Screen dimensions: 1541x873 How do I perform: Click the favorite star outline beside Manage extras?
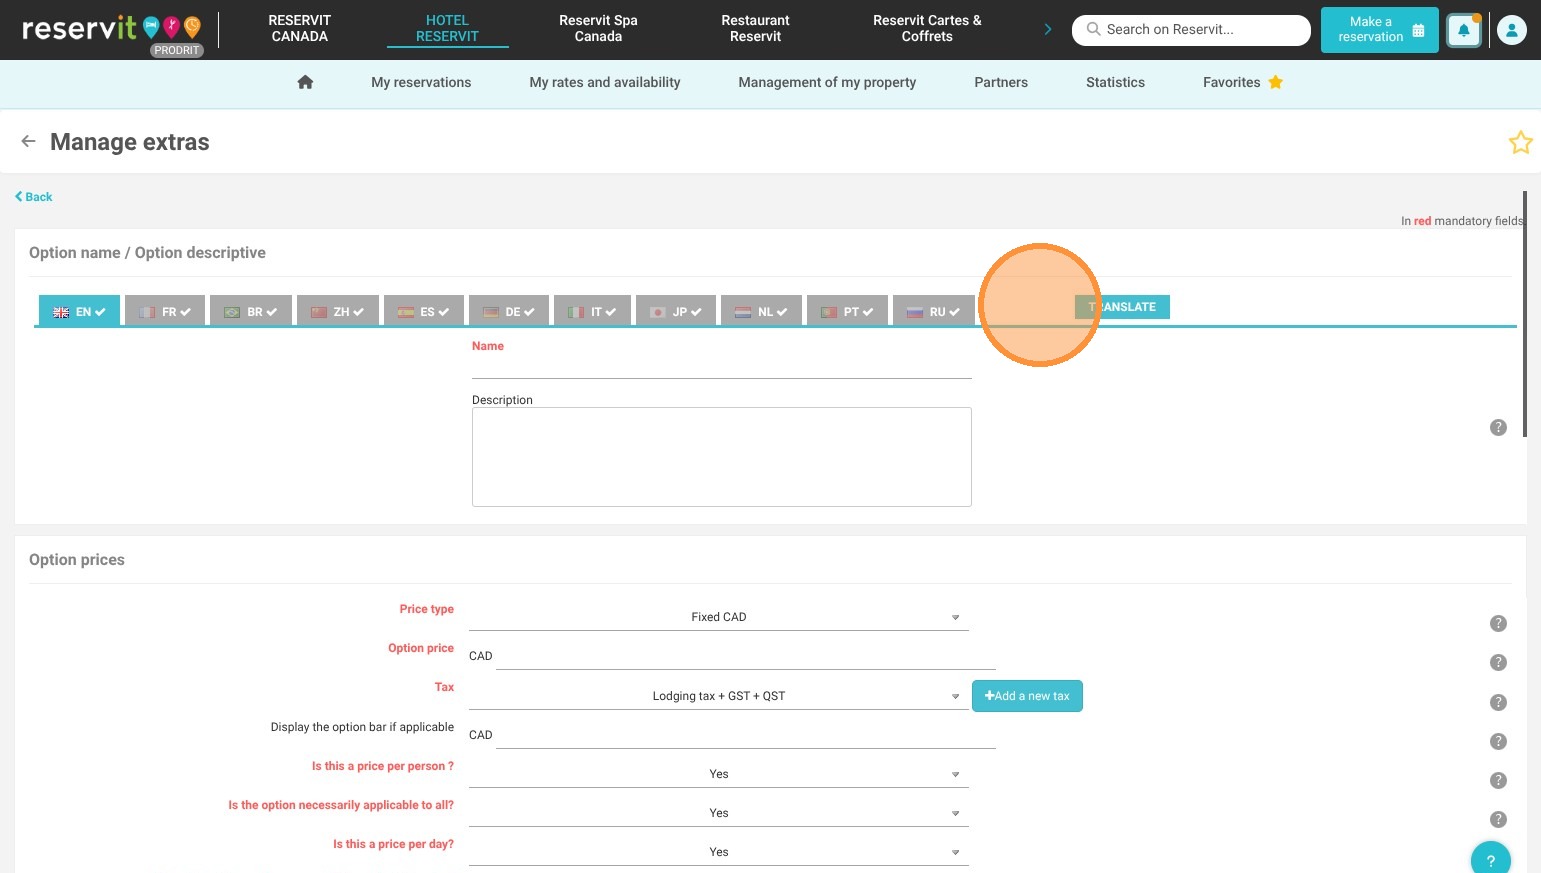click(1520, 142)
